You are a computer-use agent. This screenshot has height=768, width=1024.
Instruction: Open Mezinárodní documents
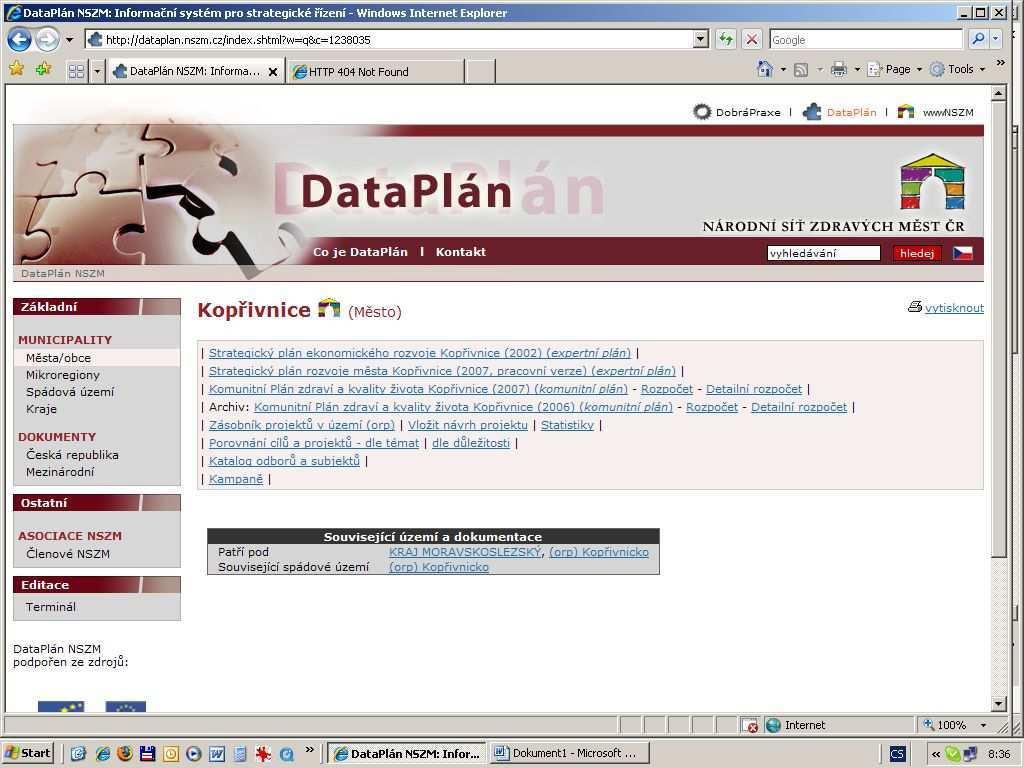(60, 472)
